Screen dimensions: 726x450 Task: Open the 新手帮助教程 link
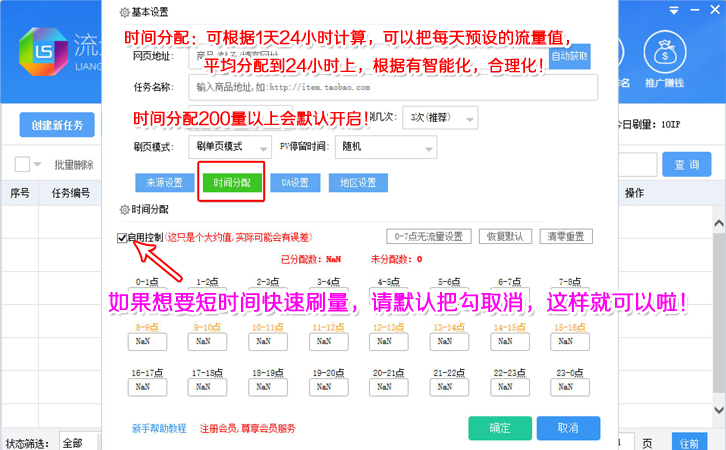(159, 429)
